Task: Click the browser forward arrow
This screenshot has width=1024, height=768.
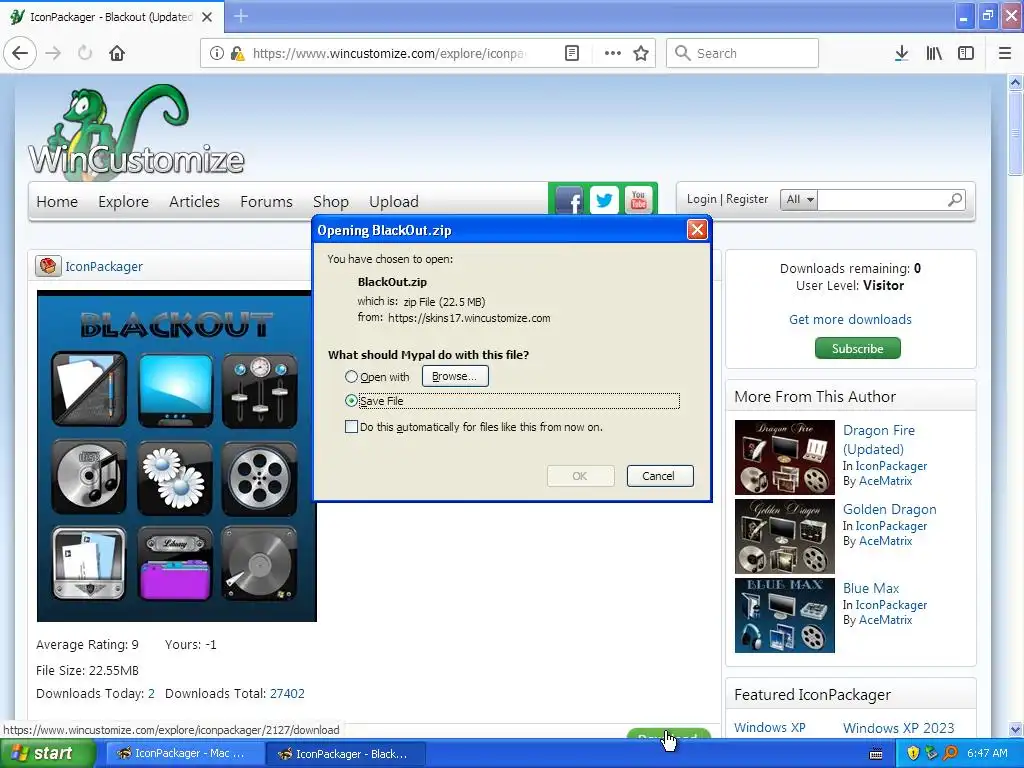Action: click(53, 53)
